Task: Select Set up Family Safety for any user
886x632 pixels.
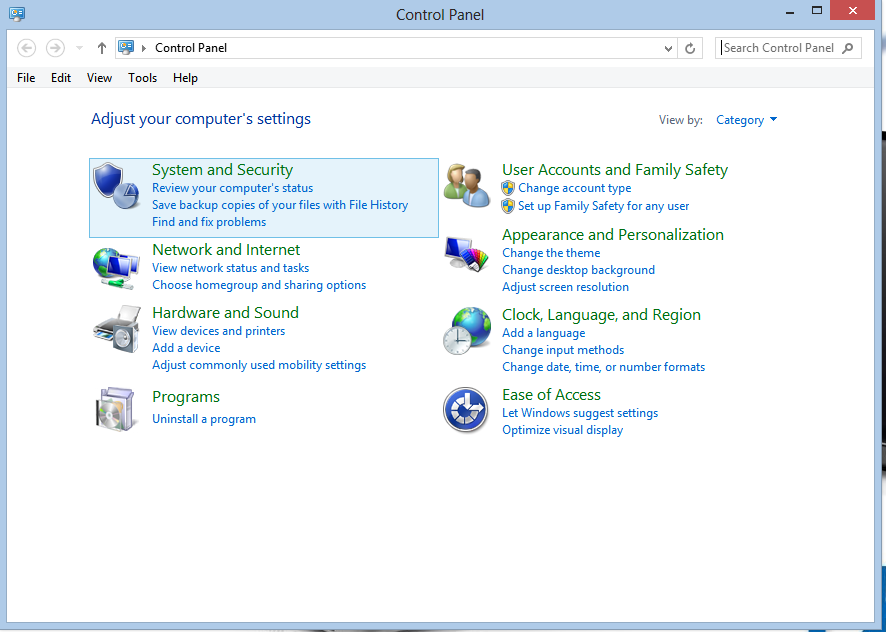Action: [x=603, y=206]
